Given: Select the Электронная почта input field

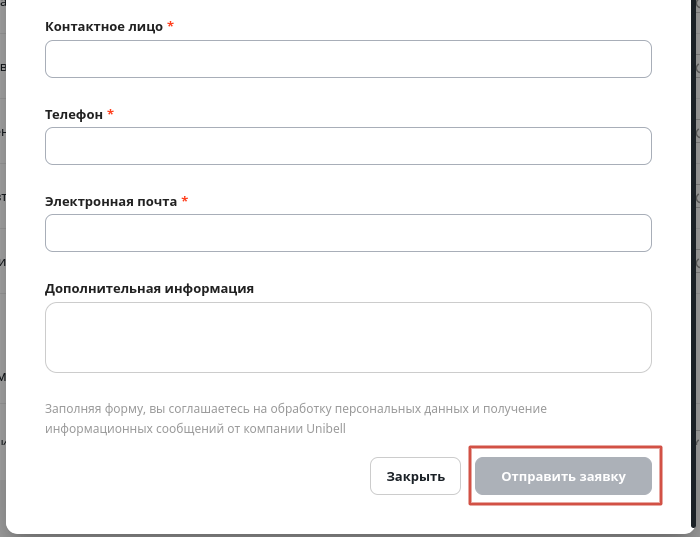Looking at the screenshot, I should (x=348, y=233).
